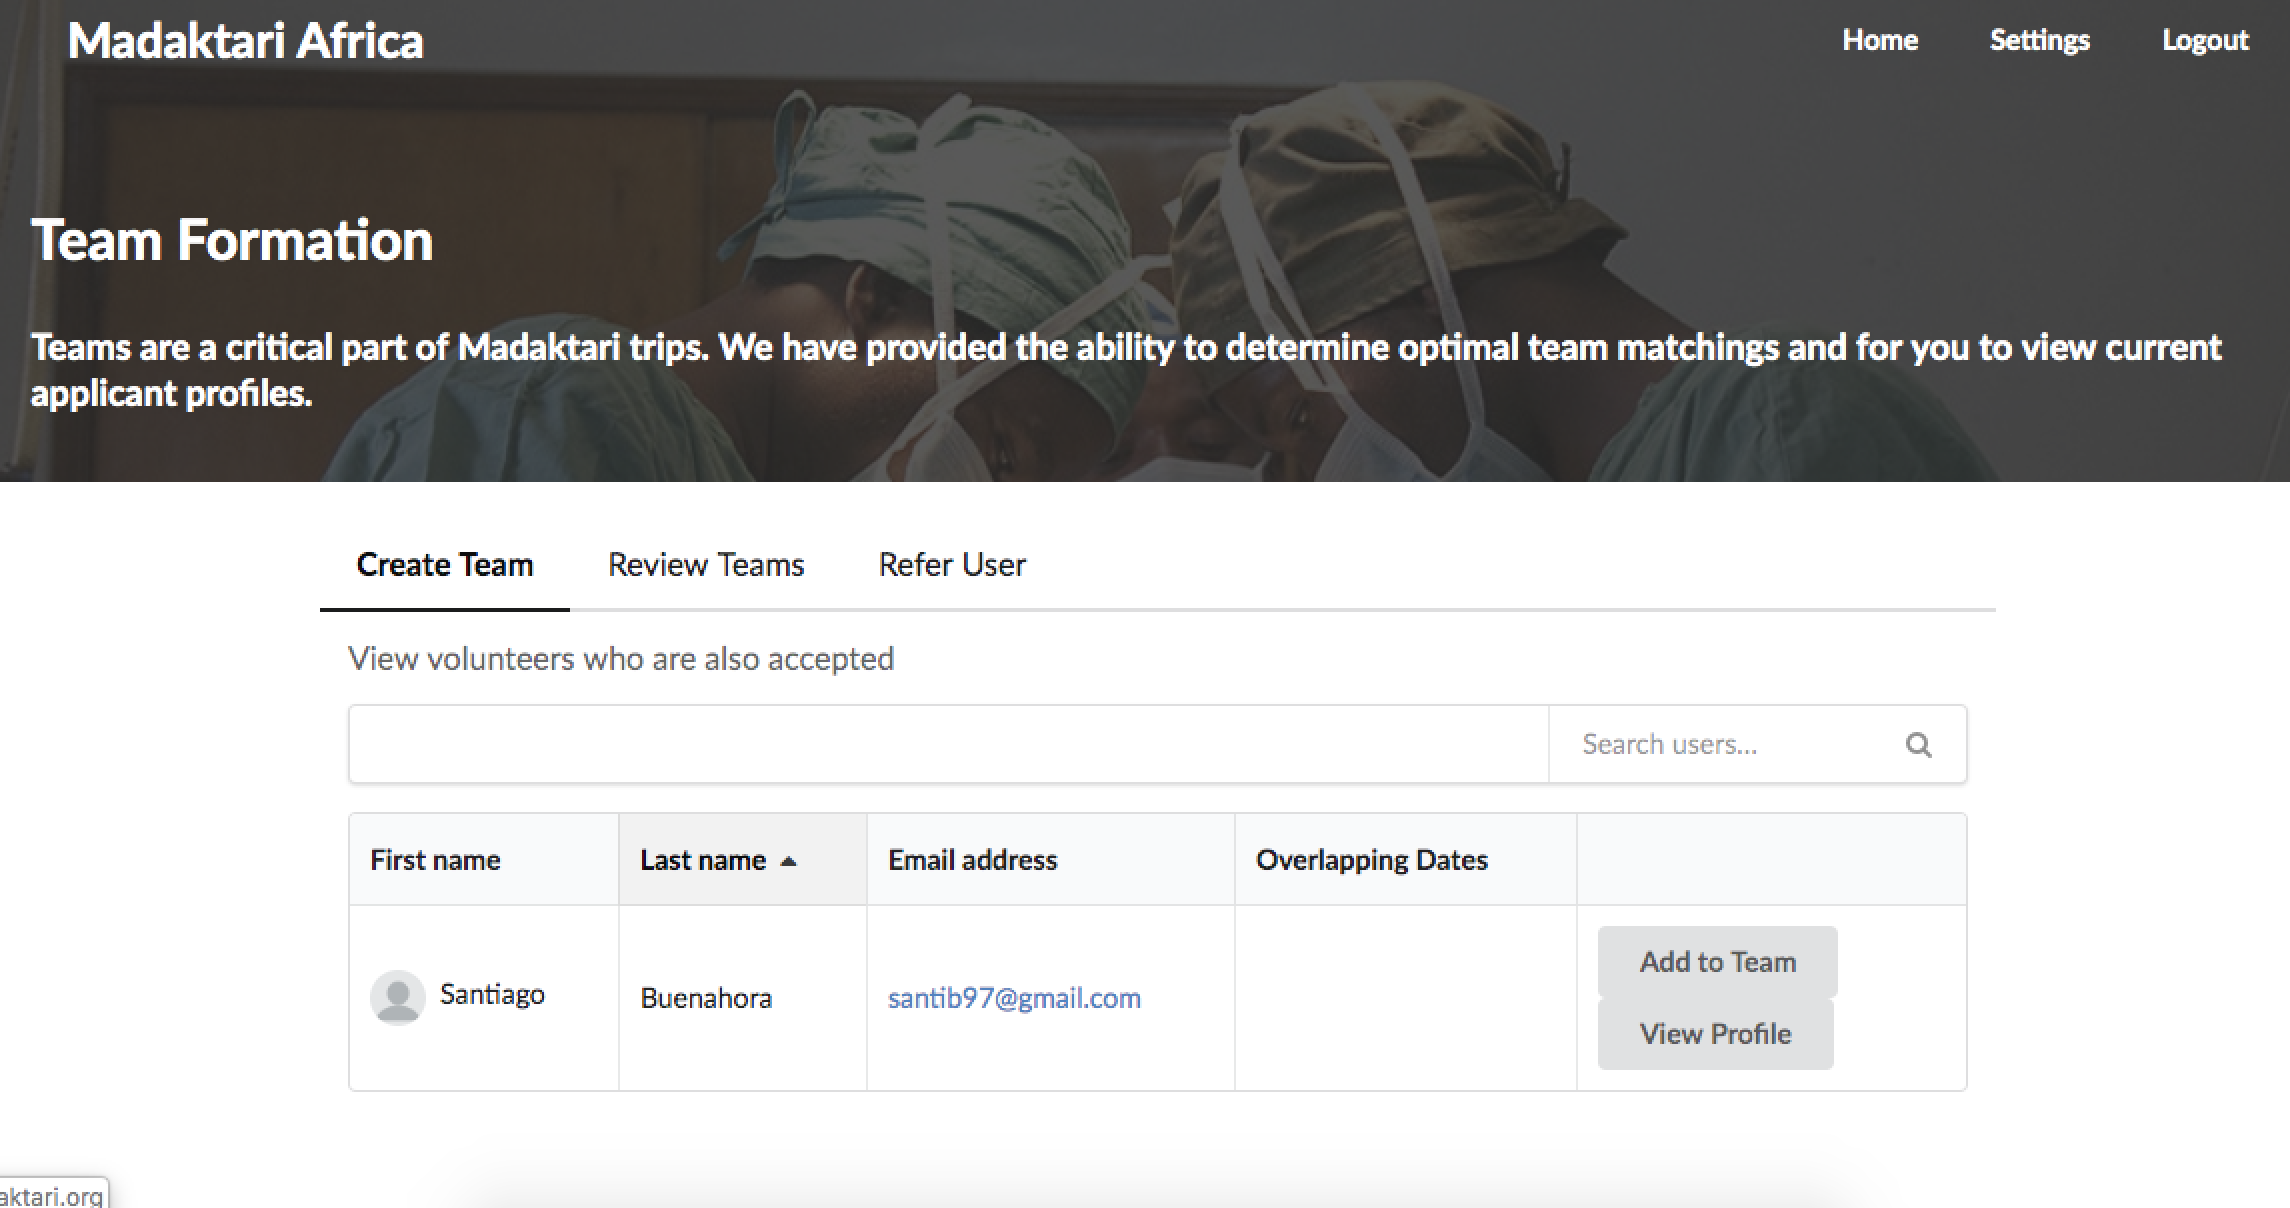2290x1208 pixels.
Task: Click the Santiago first name text
Action: point(492,995)
